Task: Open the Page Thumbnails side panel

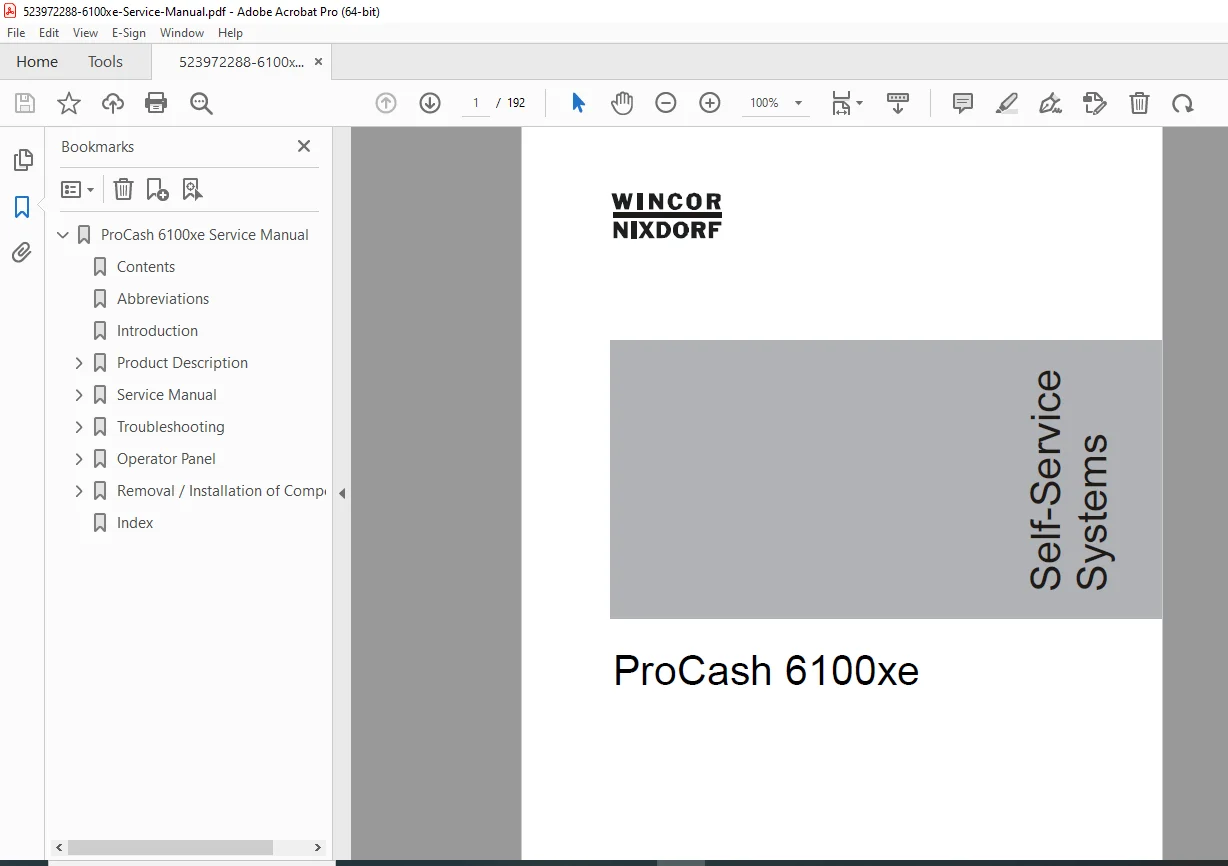Action: (22, 160)
